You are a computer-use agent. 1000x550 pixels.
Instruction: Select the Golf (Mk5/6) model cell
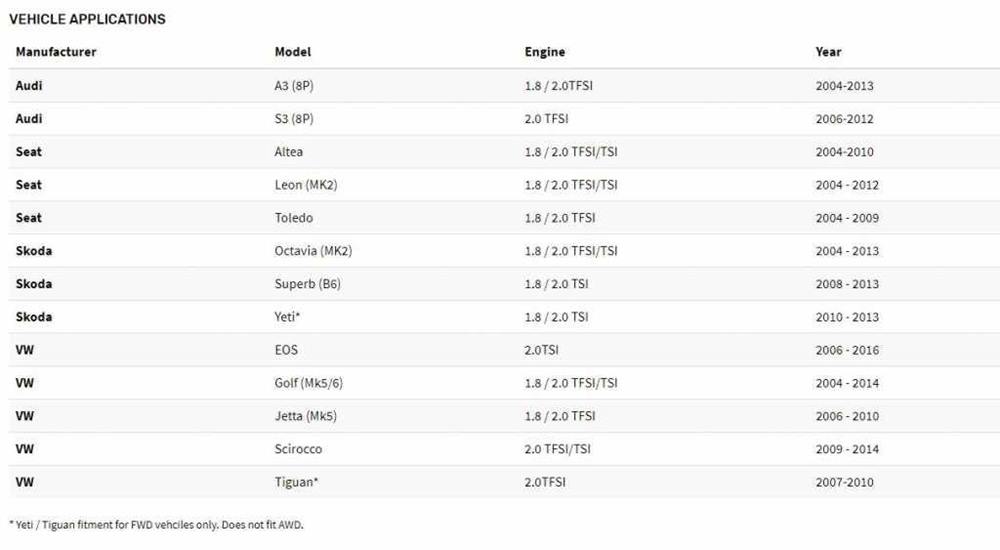[308, 383]
